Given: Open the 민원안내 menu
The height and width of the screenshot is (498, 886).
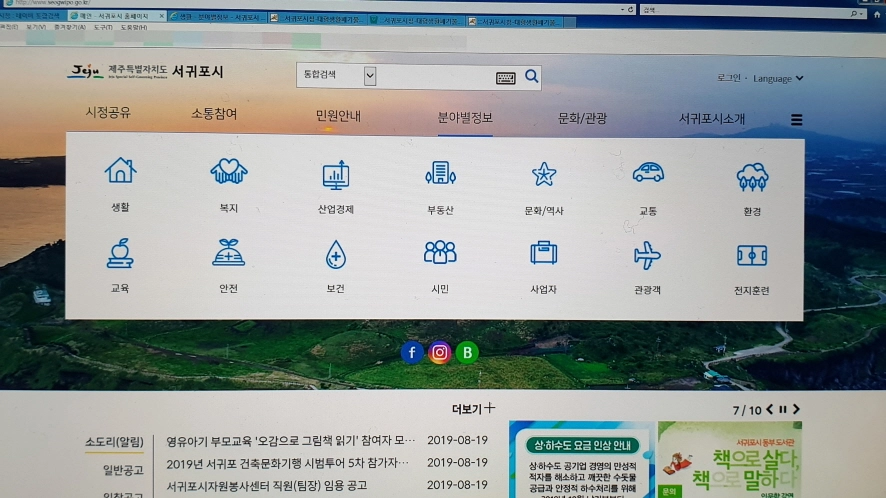Looking at the screenshot, I should pos(338,116).
